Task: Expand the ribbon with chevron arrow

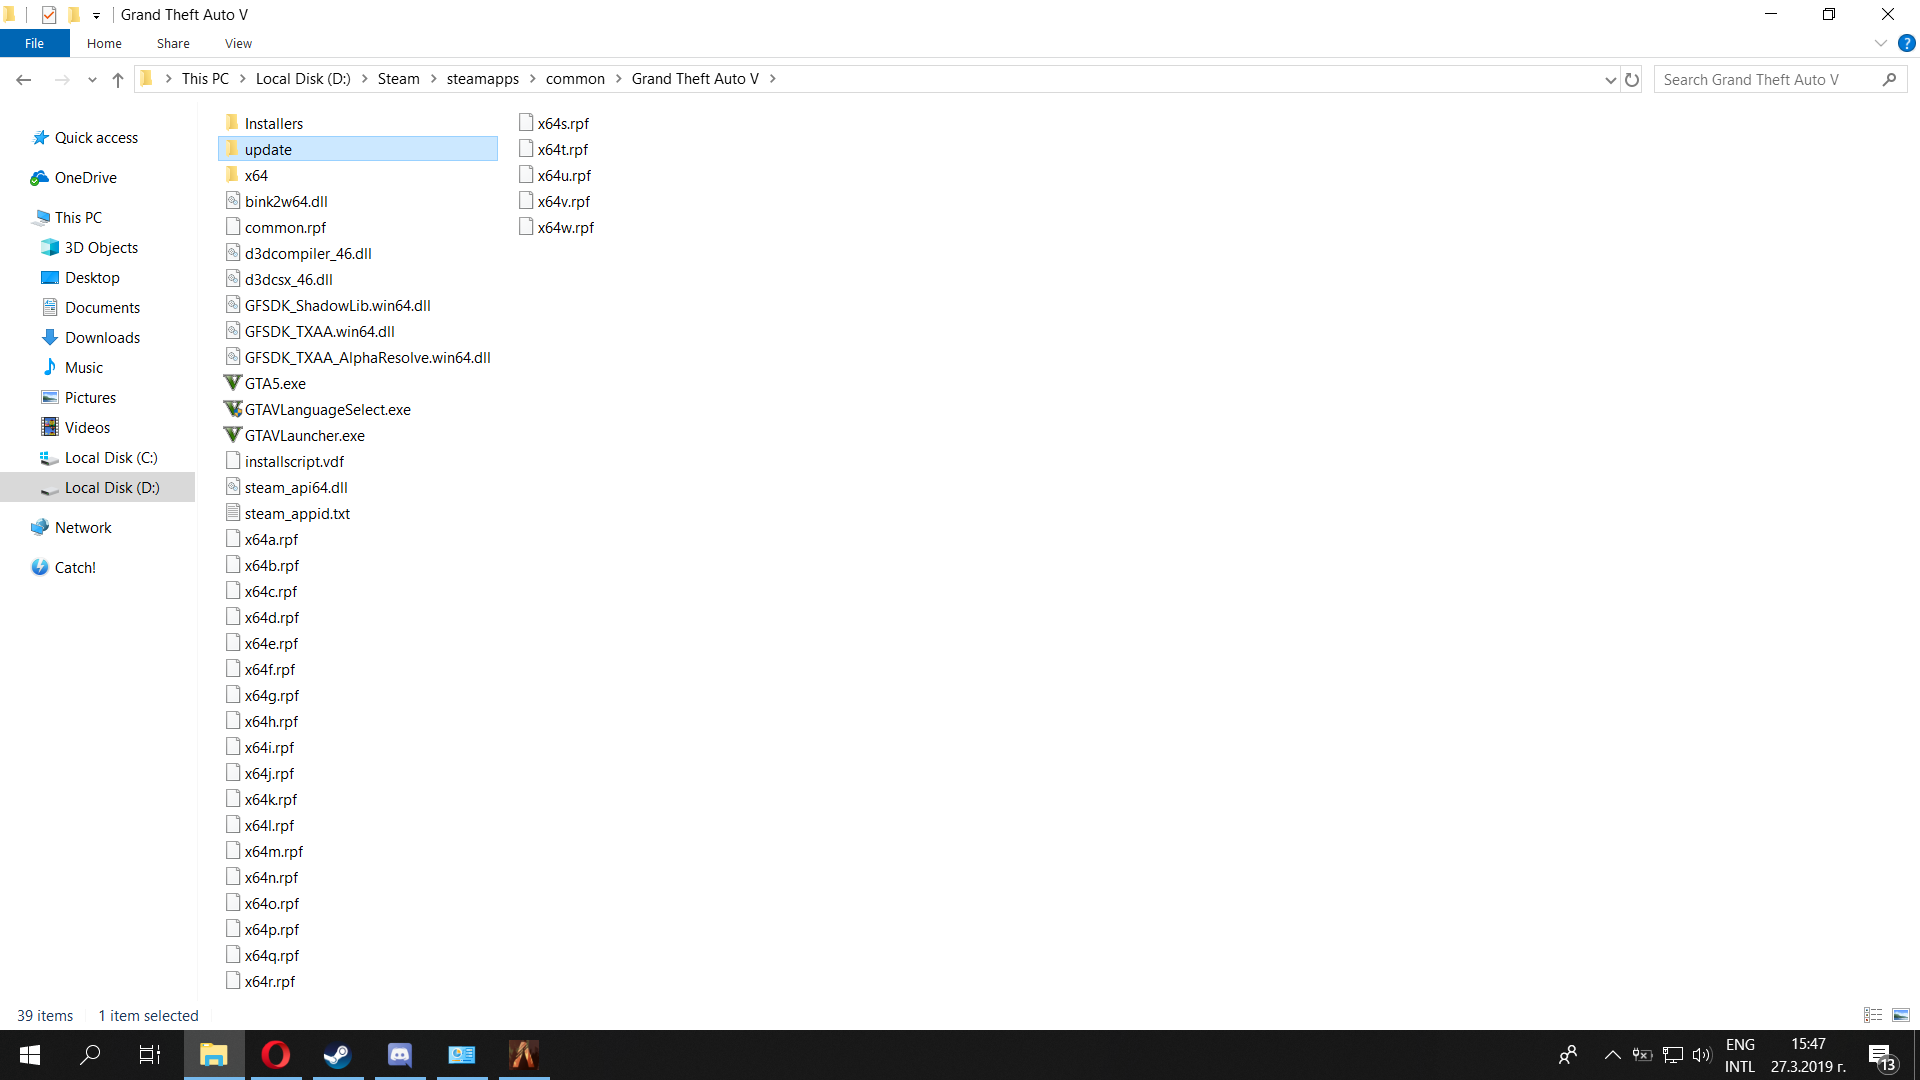Action: tap(1880, 43)
